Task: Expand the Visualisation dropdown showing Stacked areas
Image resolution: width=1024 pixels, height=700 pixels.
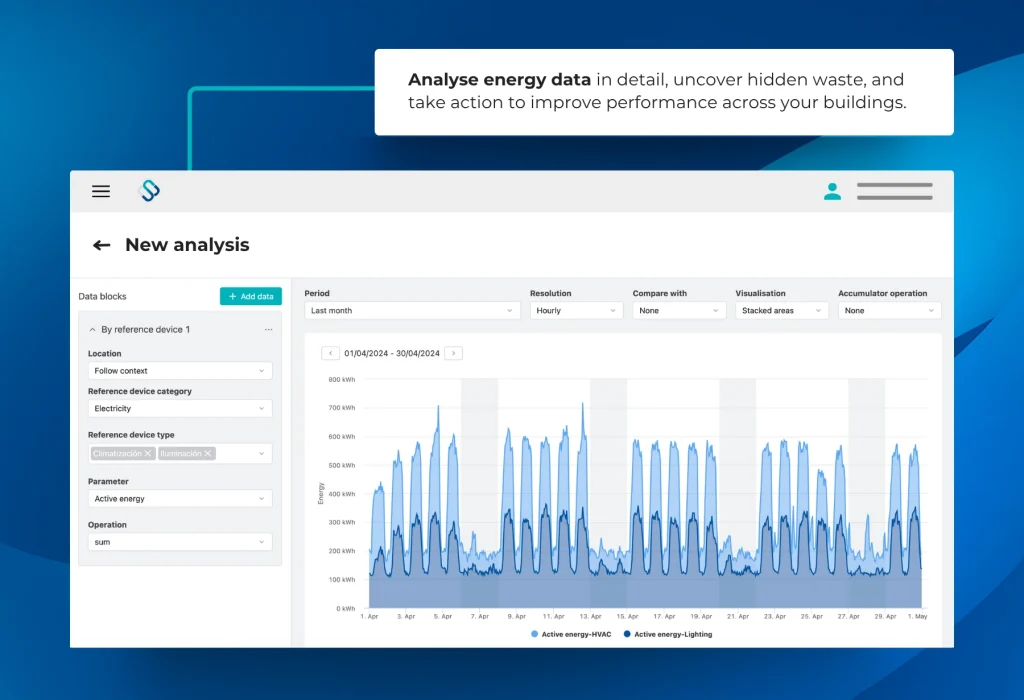Action: [x=781, y=311]
